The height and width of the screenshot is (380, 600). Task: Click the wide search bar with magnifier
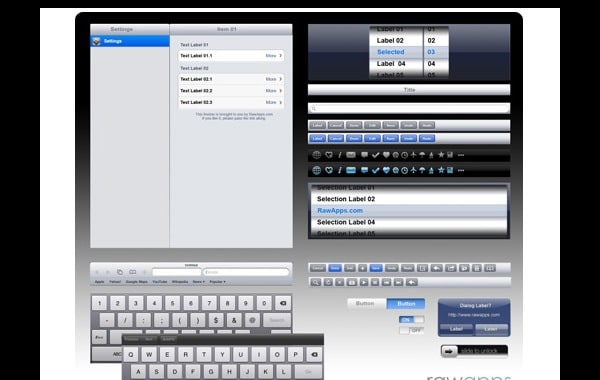coord(409,109)
